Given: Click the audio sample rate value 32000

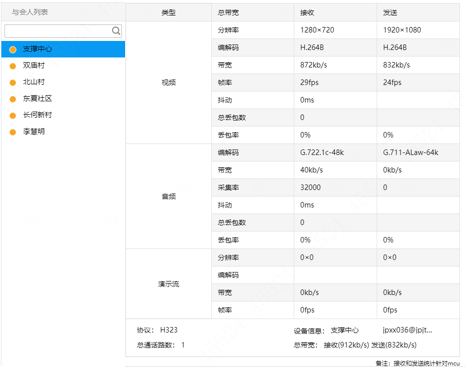Looking at the screenshot, I should coord(310,187).
